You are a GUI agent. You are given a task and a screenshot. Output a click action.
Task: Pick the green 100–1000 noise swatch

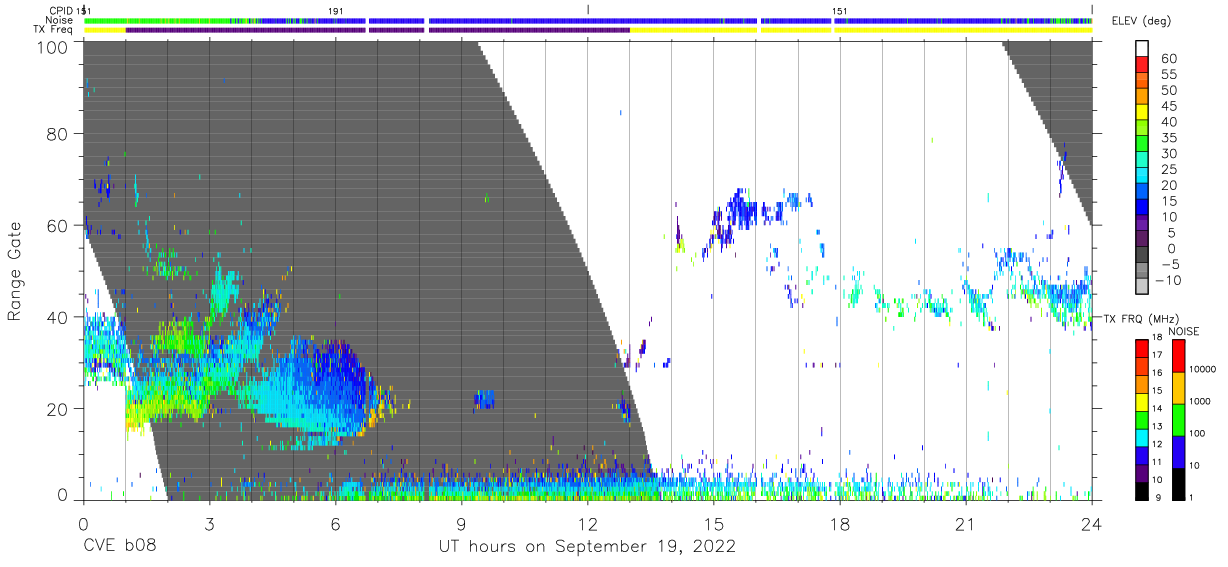pyautogui.click(x=1177, y=419)
